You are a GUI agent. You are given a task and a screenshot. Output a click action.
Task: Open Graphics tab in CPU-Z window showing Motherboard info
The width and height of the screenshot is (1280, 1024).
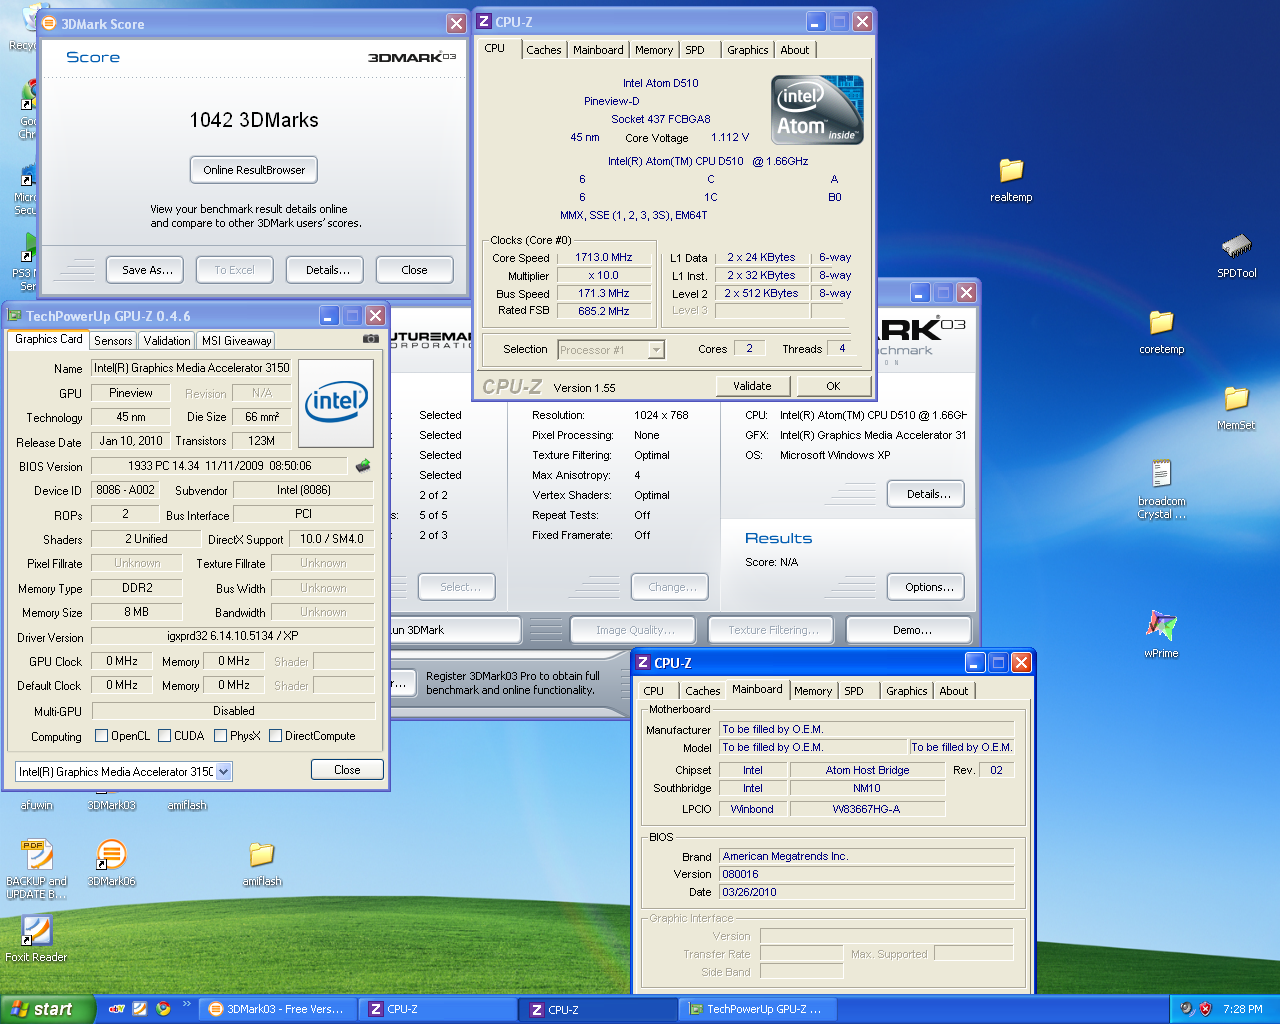pyautogui.click(x=907, y=691)
